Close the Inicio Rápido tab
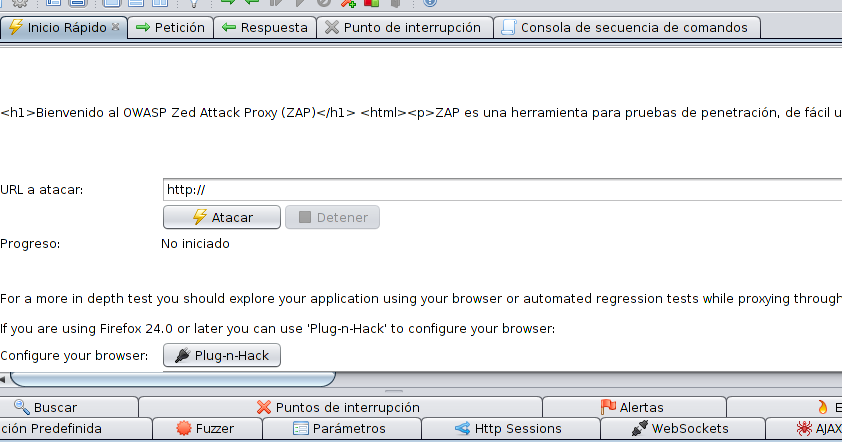Screen dimensions: 842x442 tap(115, 26)
